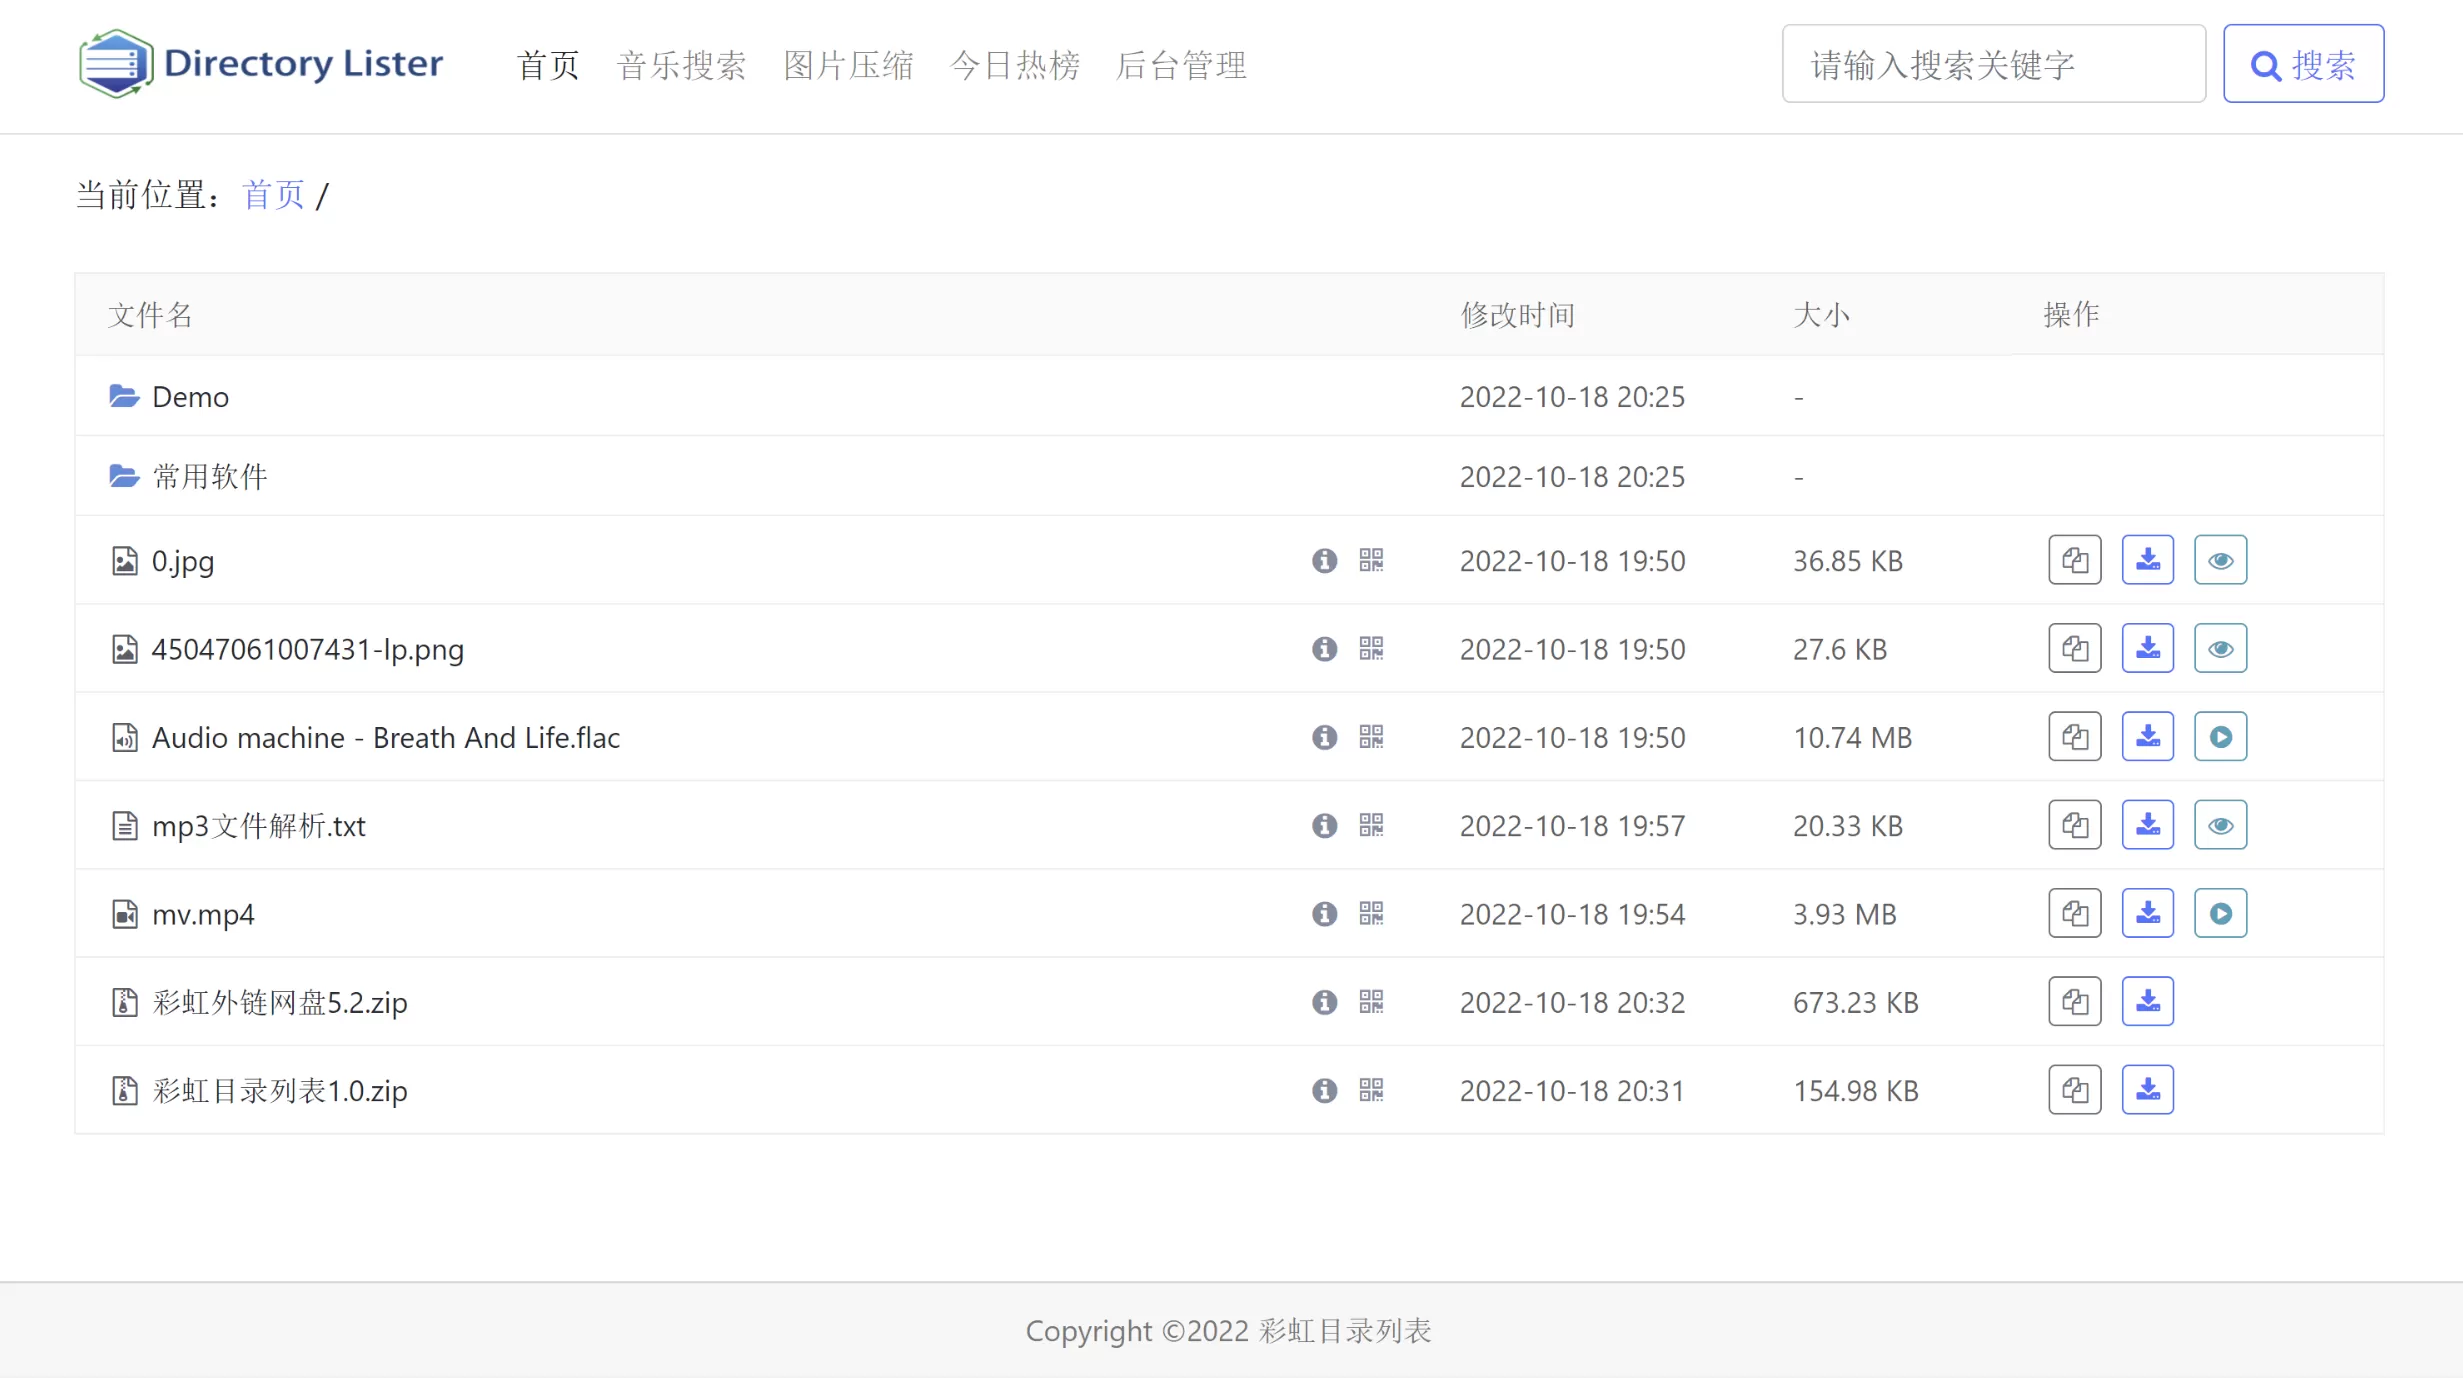
Task: Play the mv.mp4 video file
Action: [2219, 913]
